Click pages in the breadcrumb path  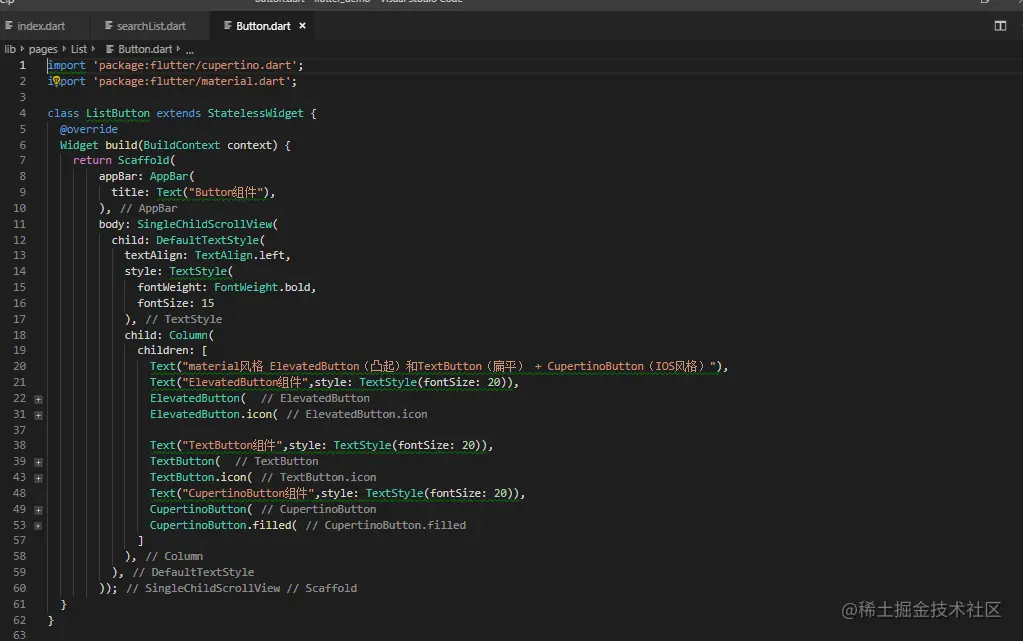[43, 49]
